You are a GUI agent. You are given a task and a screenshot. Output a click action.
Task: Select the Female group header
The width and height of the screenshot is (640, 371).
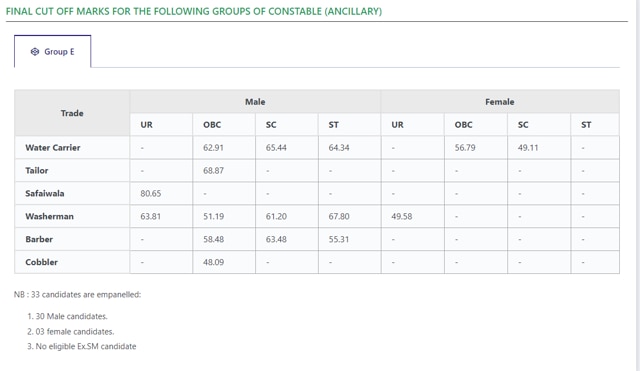pyautogui.click(x=500, y=102)
